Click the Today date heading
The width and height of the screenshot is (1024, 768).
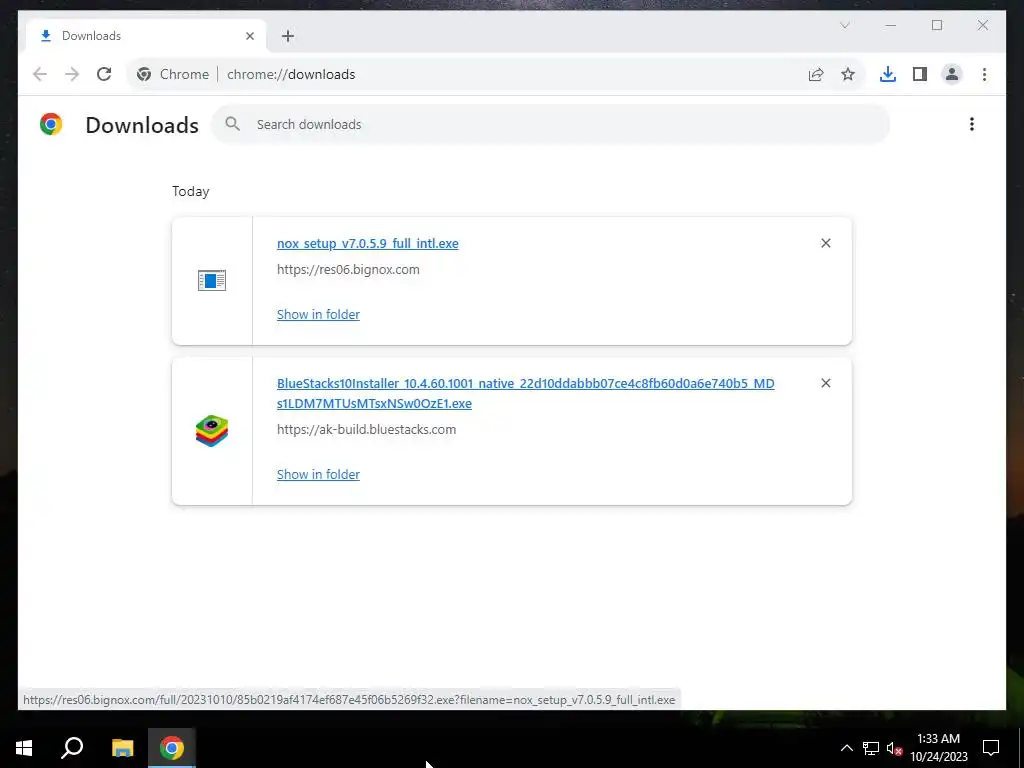pyautogui.click(x=191, y=191)
